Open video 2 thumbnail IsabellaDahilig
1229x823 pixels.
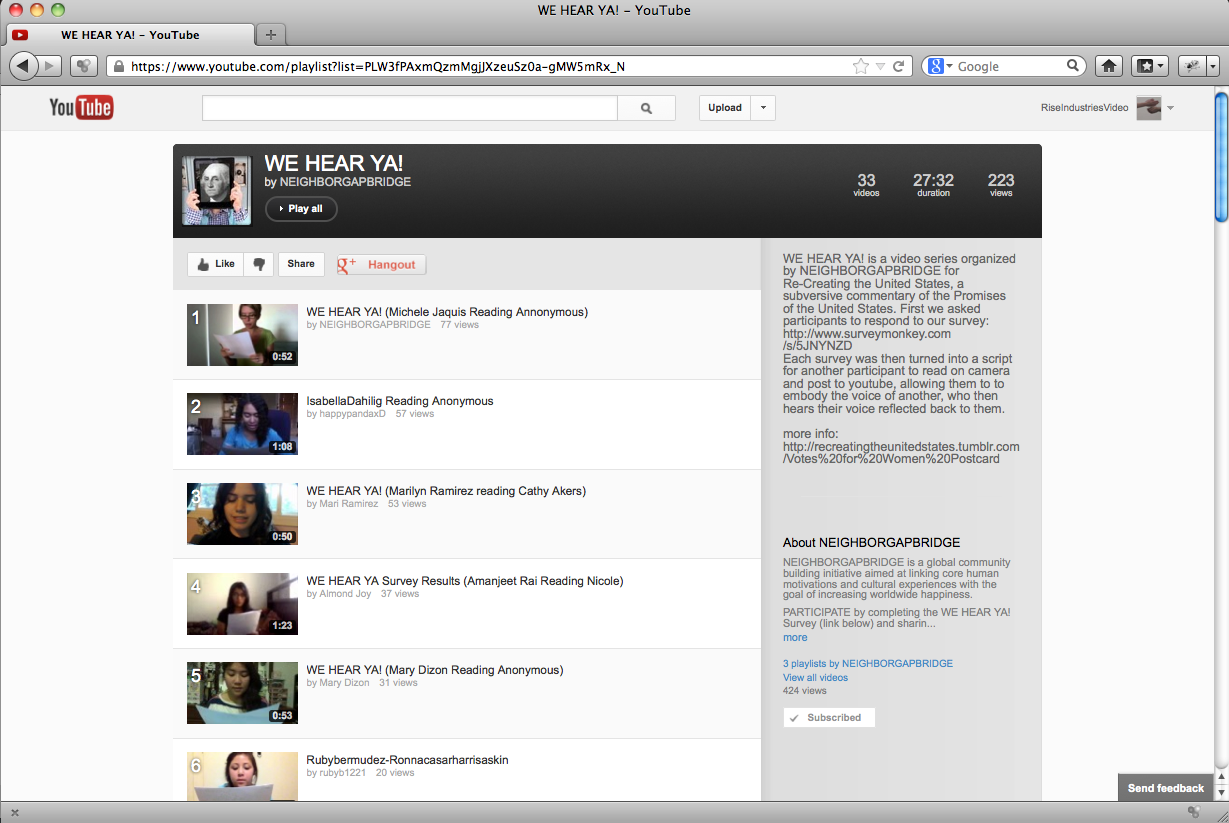(x=242, y=424)
